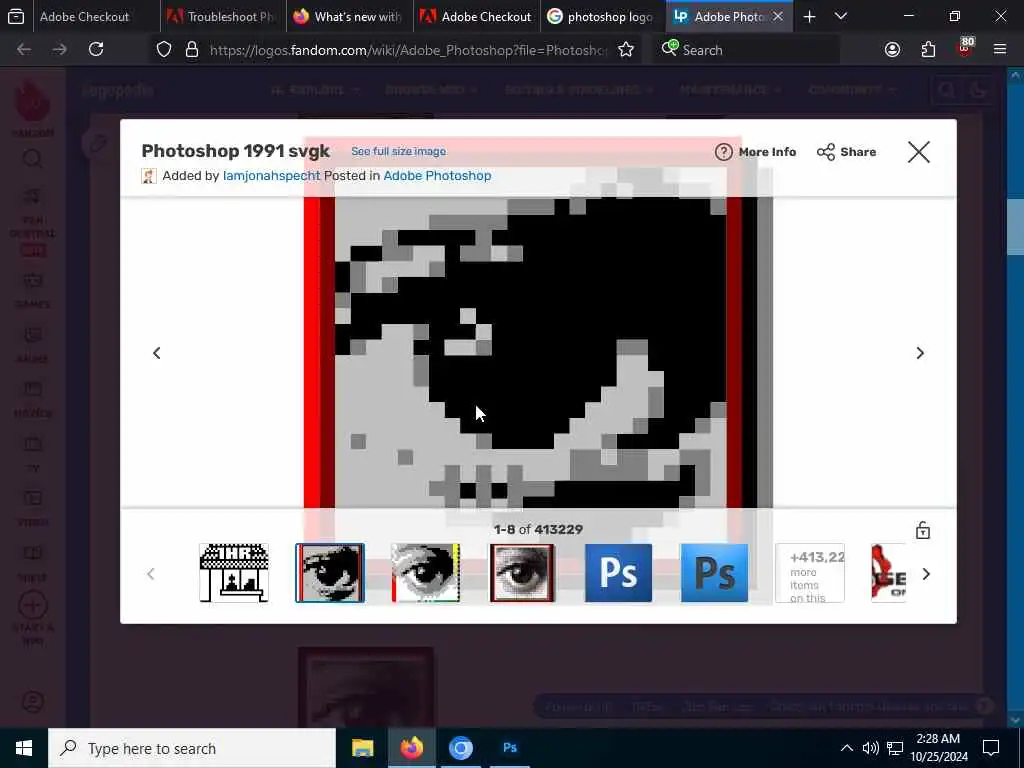
Task: Open Firefox View icon in tab bar
Action: 16,16
